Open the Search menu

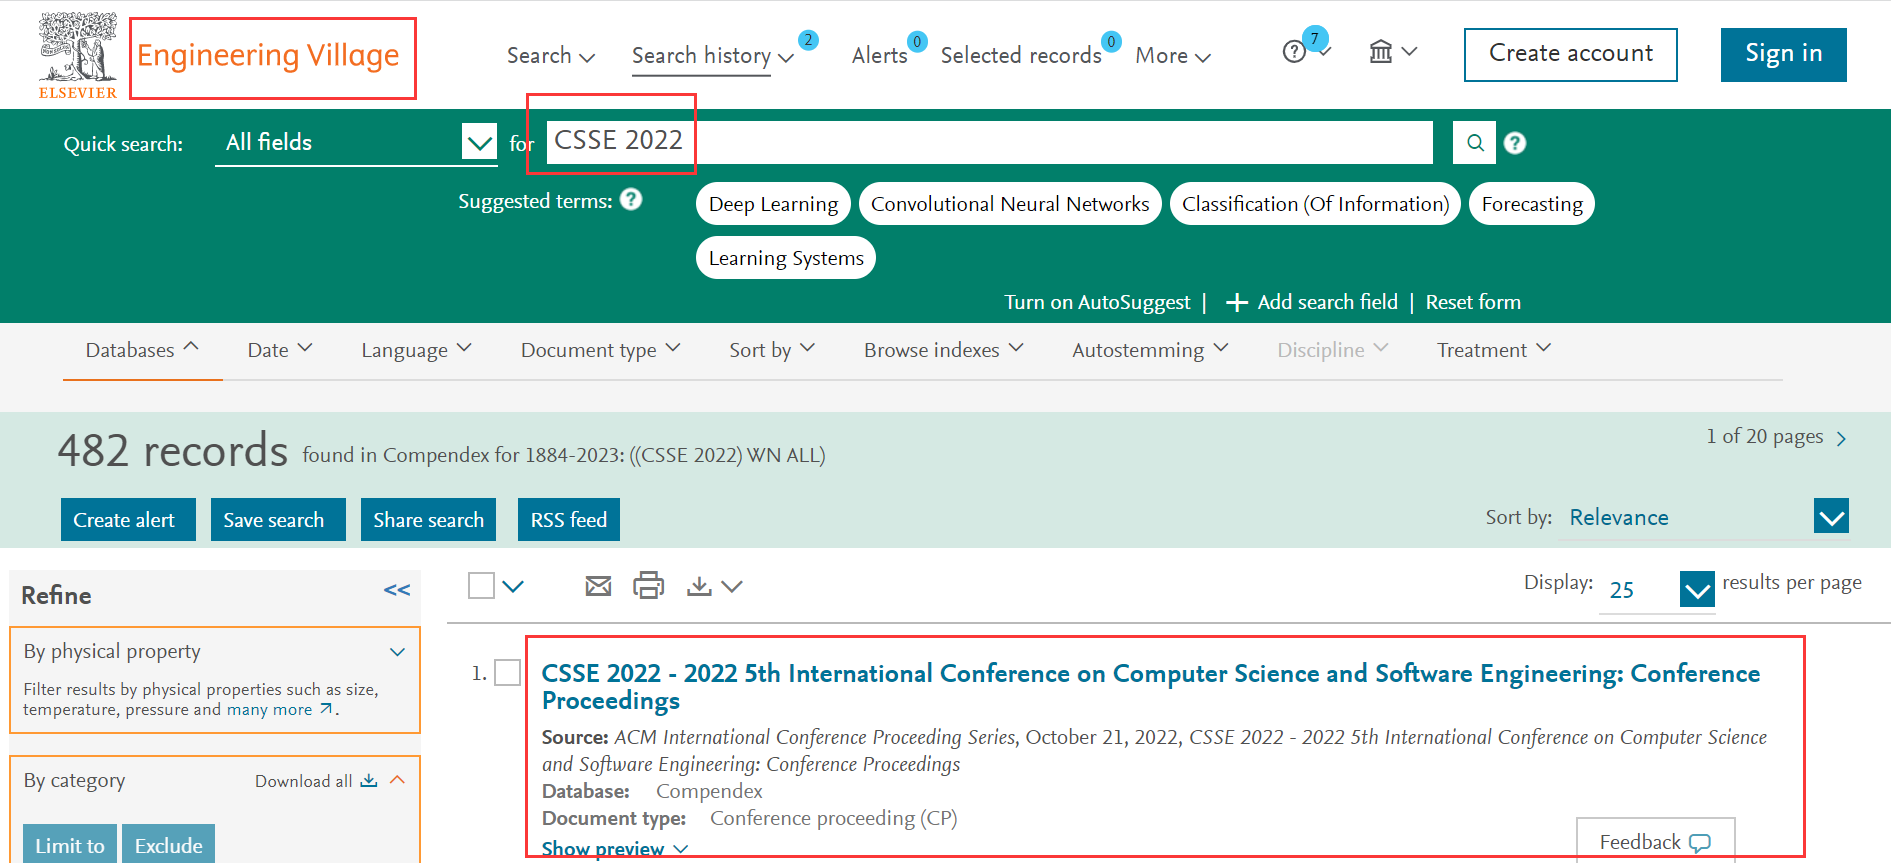pos(550,55)
